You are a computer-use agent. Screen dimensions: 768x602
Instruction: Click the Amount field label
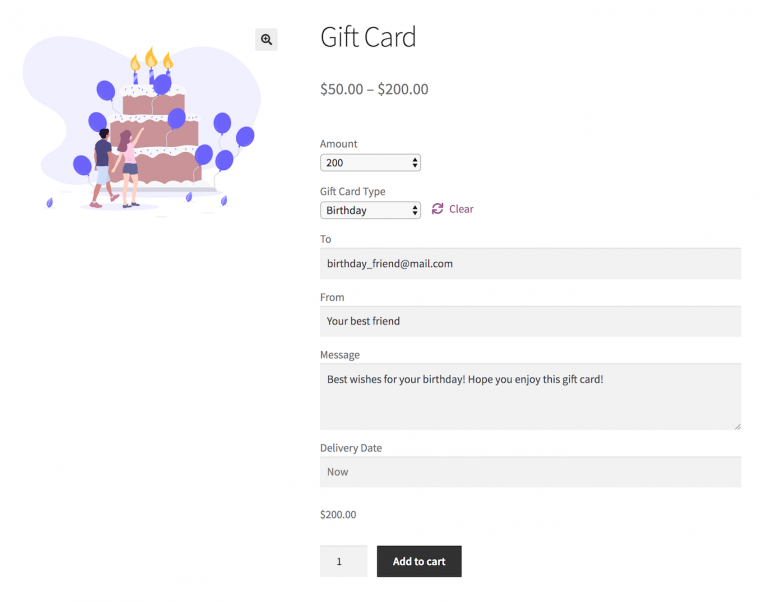pyautogui.click(x=339, y=144)
